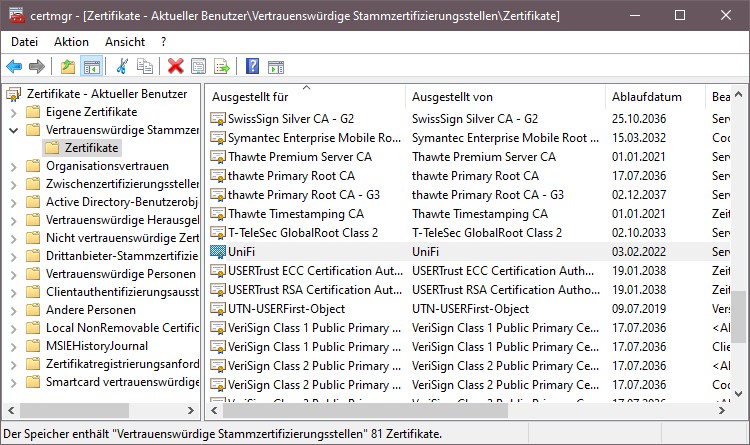Sort by Ablaufdatum column header
Viewport: 750px width, 445px height.
[x=655, y=97]
